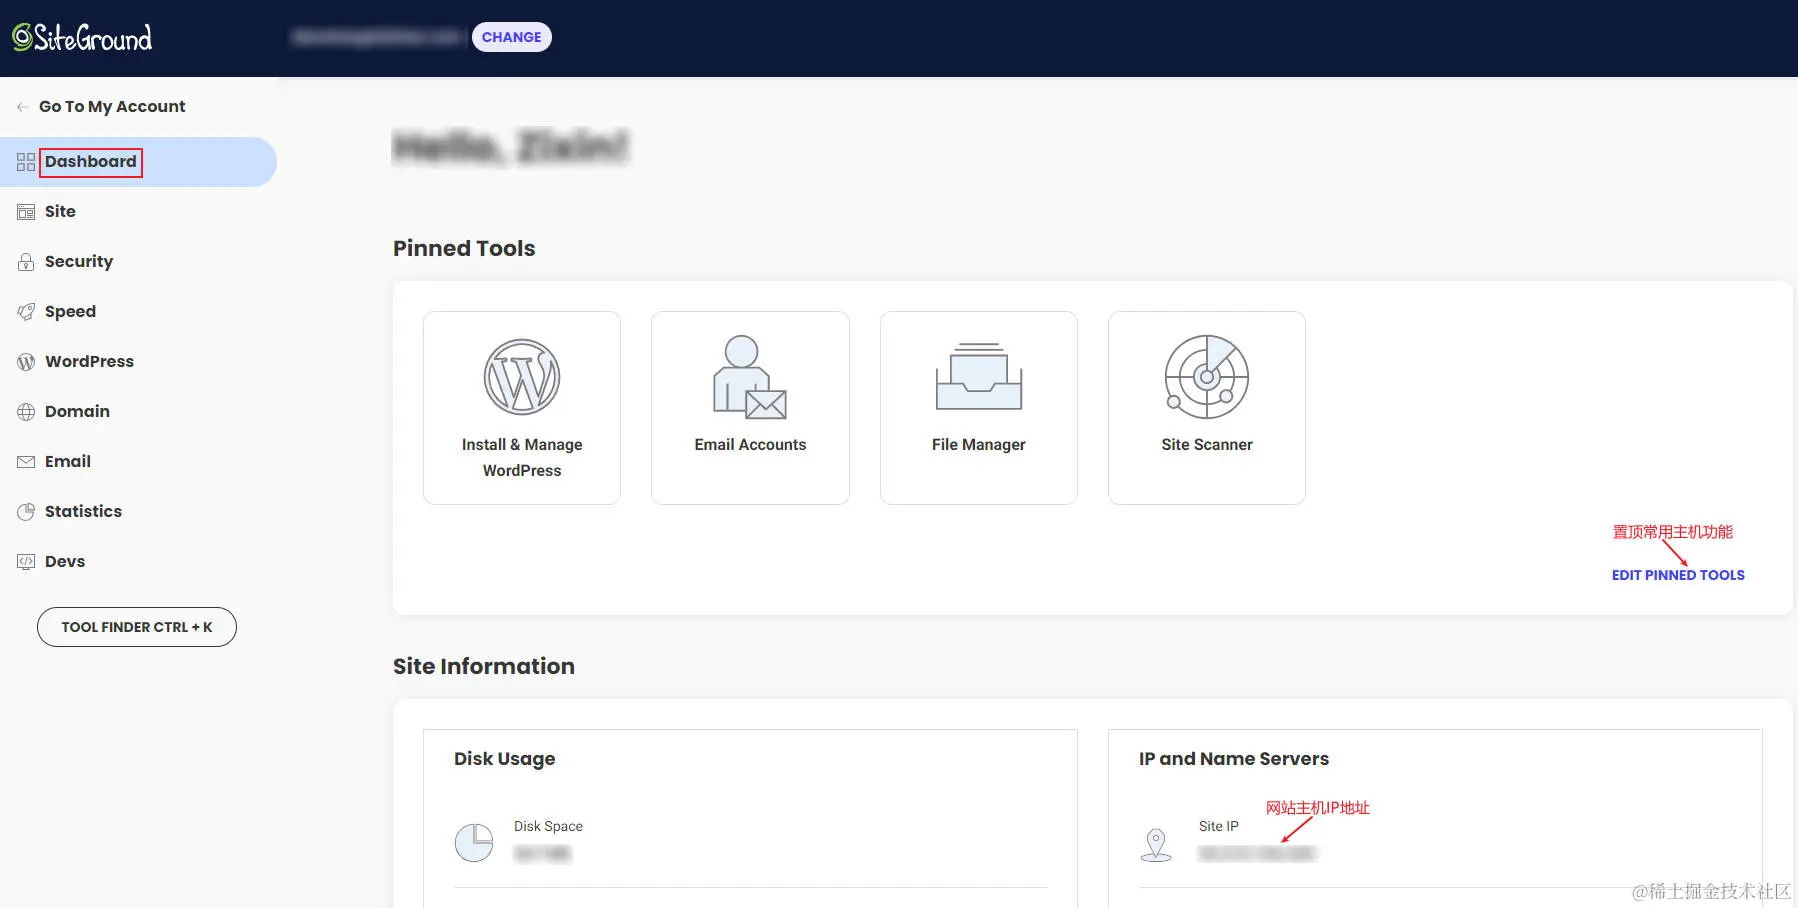Open the Statistics clock icon
The height and width of the screenshot is (908, 1798).
point(25,511)
